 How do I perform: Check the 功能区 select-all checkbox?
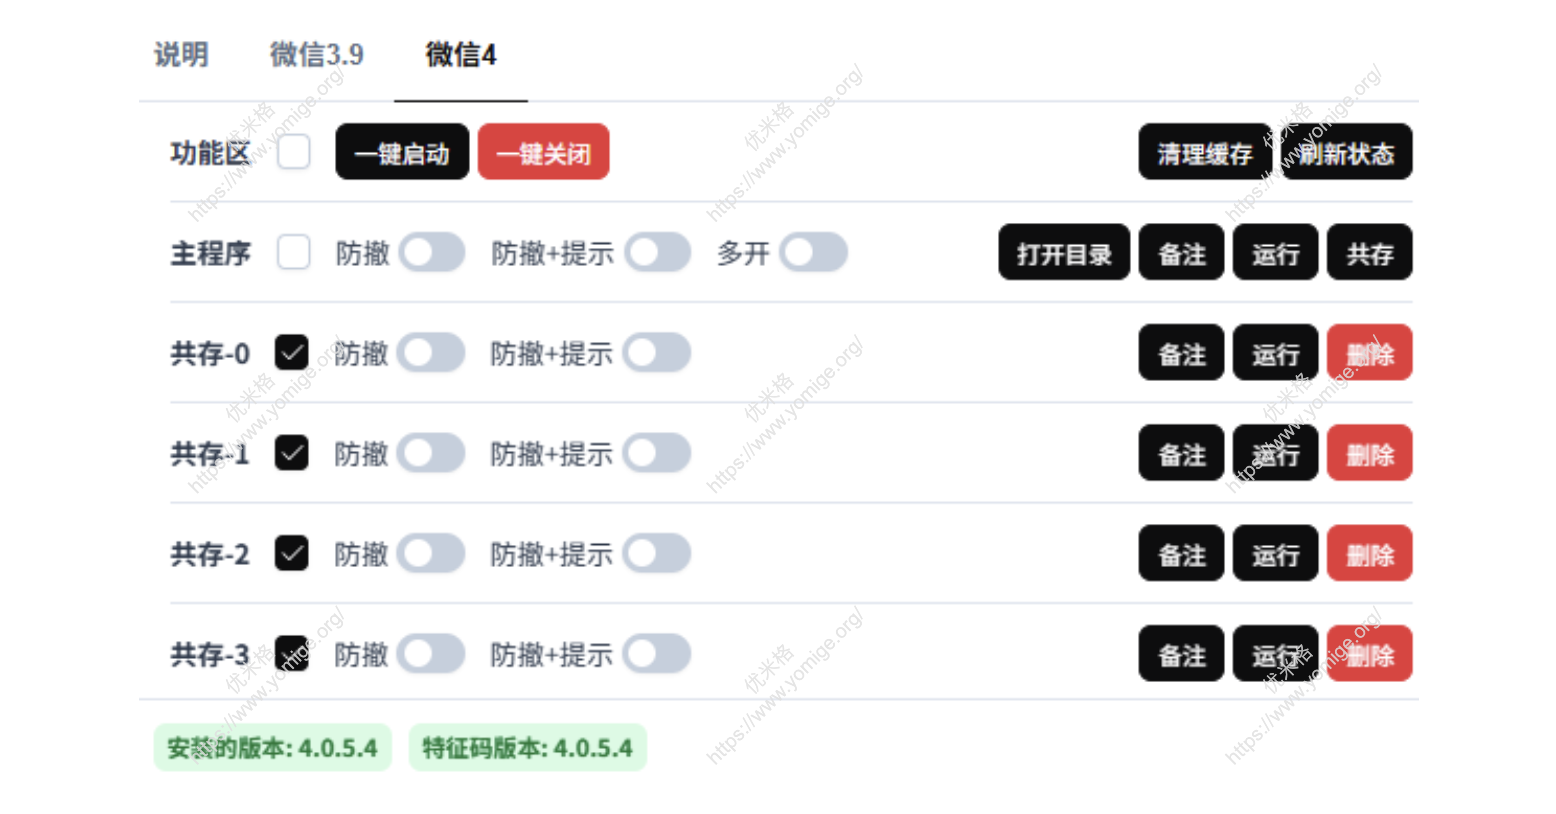click(293, 152)
